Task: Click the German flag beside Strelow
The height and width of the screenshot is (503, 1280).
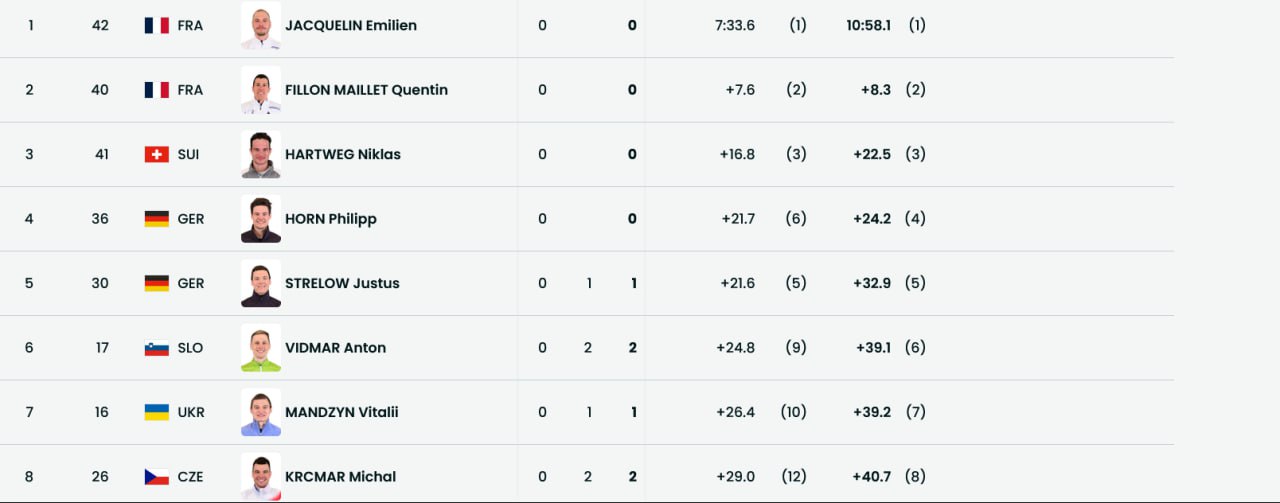Action: point(157,283)
